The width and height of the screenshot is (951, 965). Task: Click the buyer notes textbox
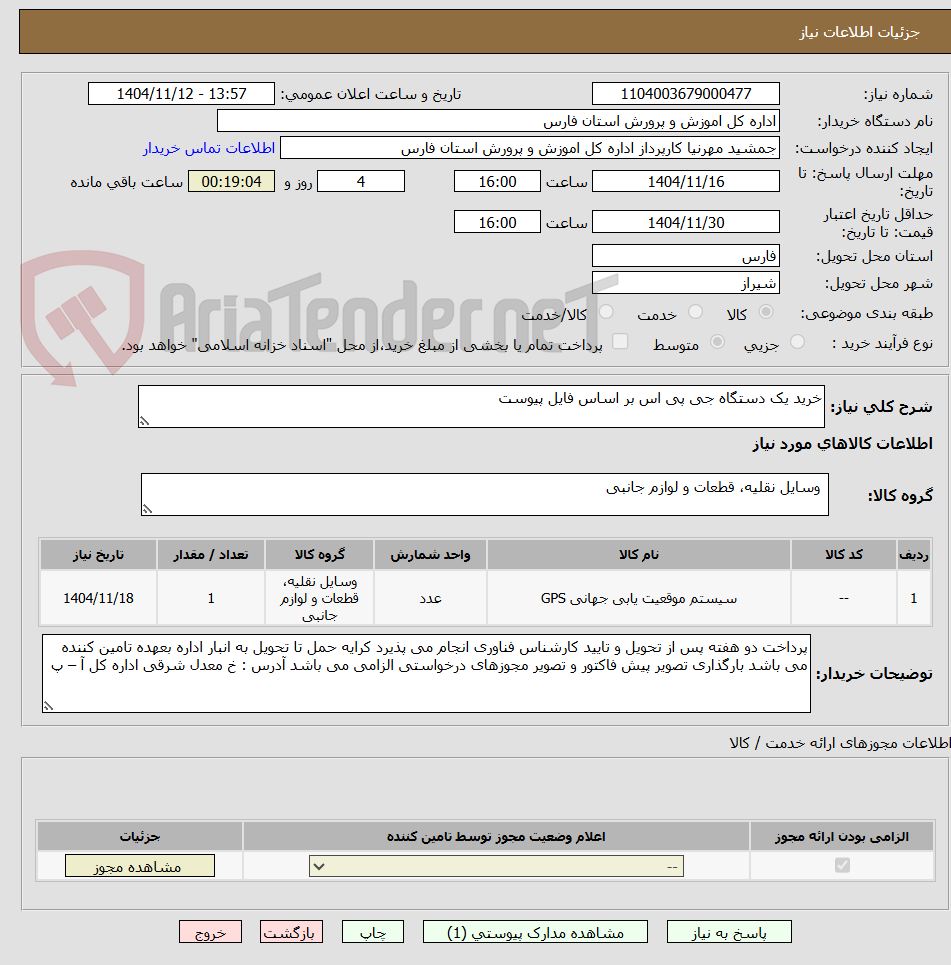(426, 673)
